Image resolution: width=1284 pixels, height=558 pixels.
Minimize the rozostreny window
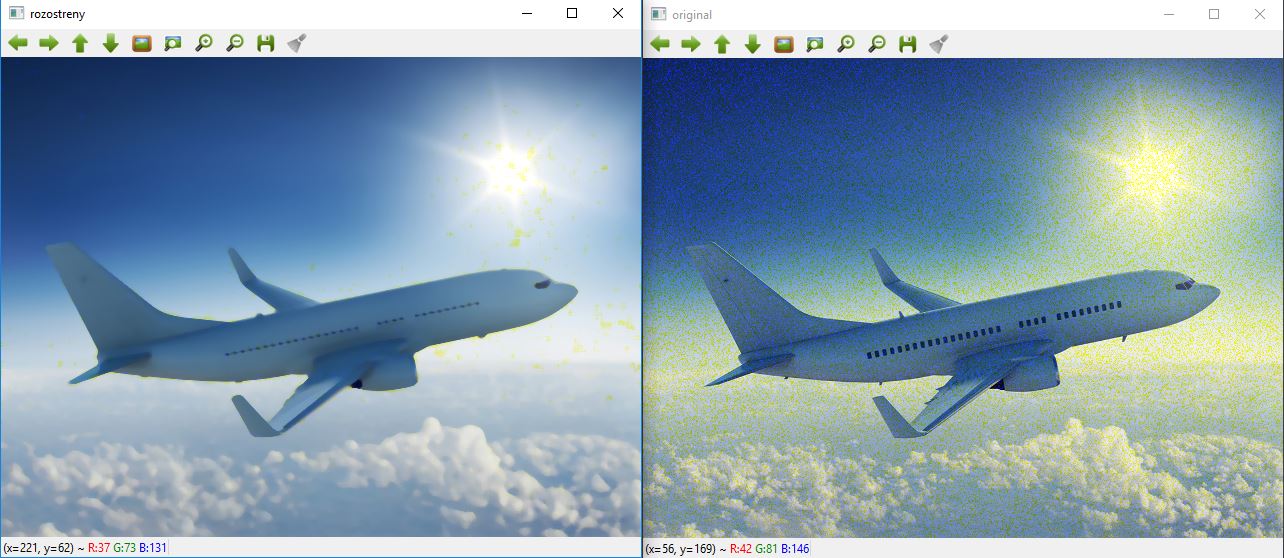[x=526, y=14]
